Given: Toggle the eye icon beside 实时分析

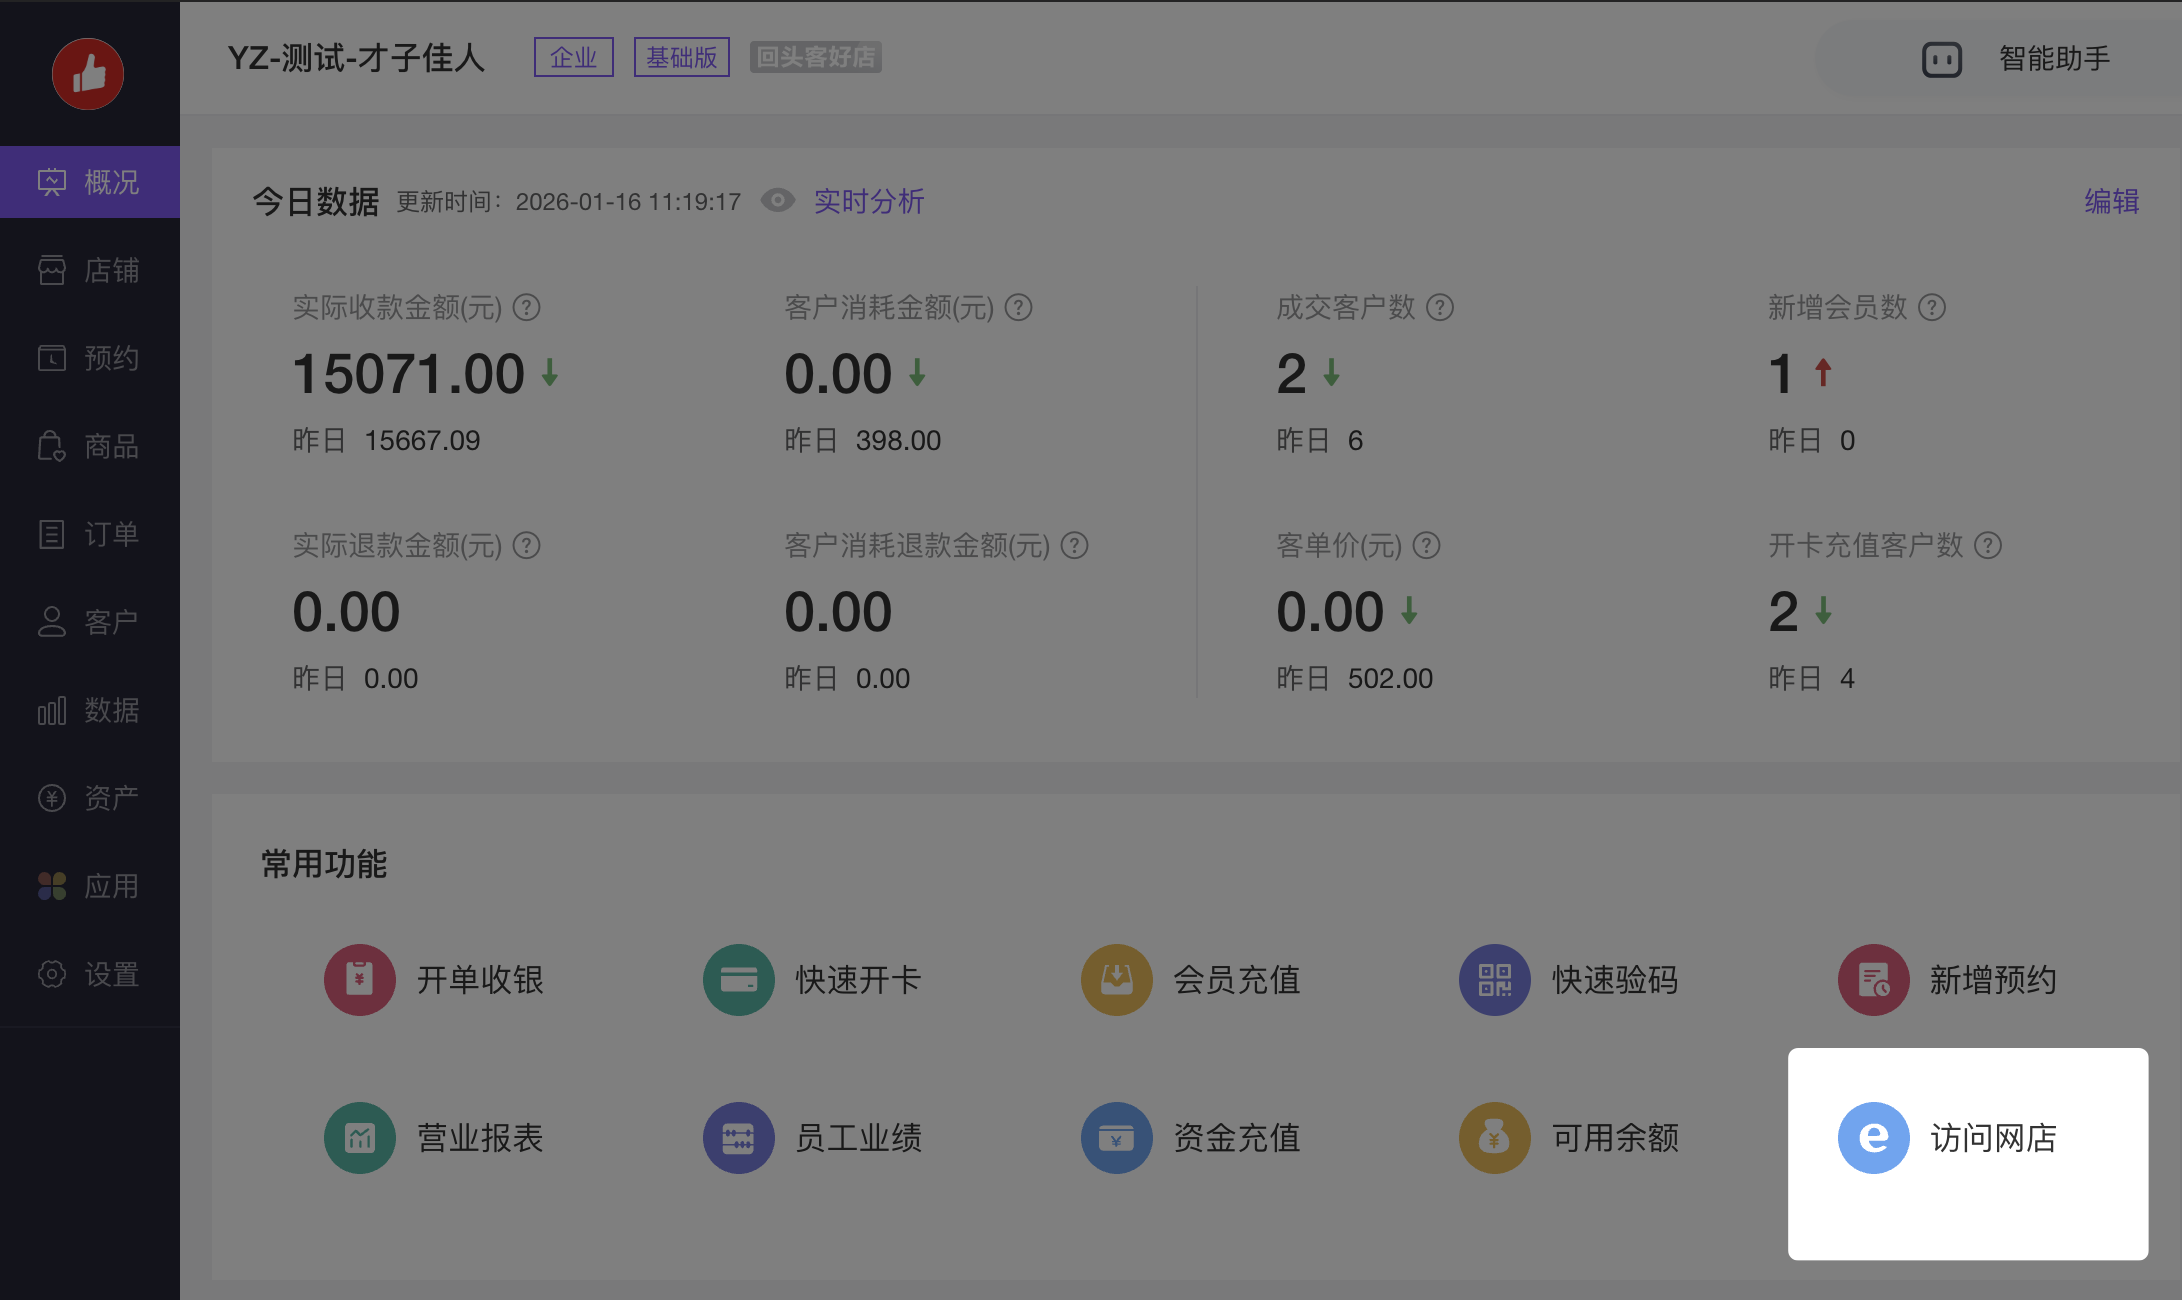Looking at the screenshot, I should (x=778, y=201).
